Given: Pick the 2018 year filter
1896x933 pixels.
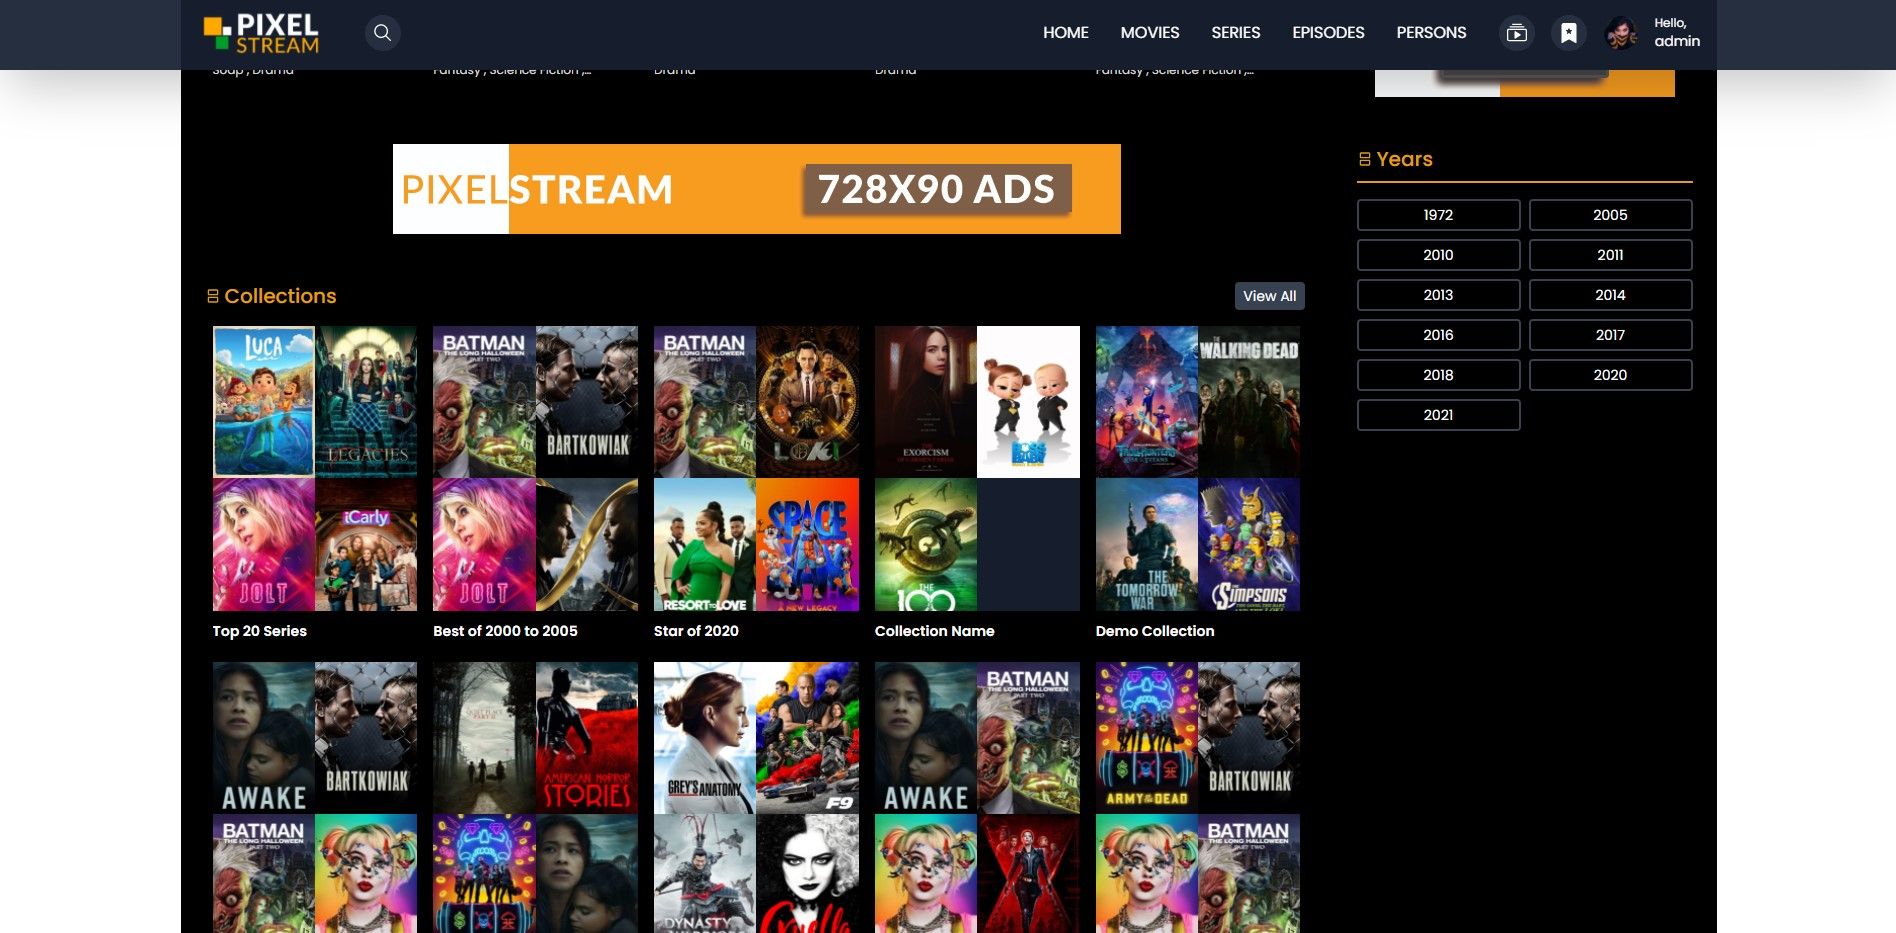Looking at the screenshot, I should 1438,375.
